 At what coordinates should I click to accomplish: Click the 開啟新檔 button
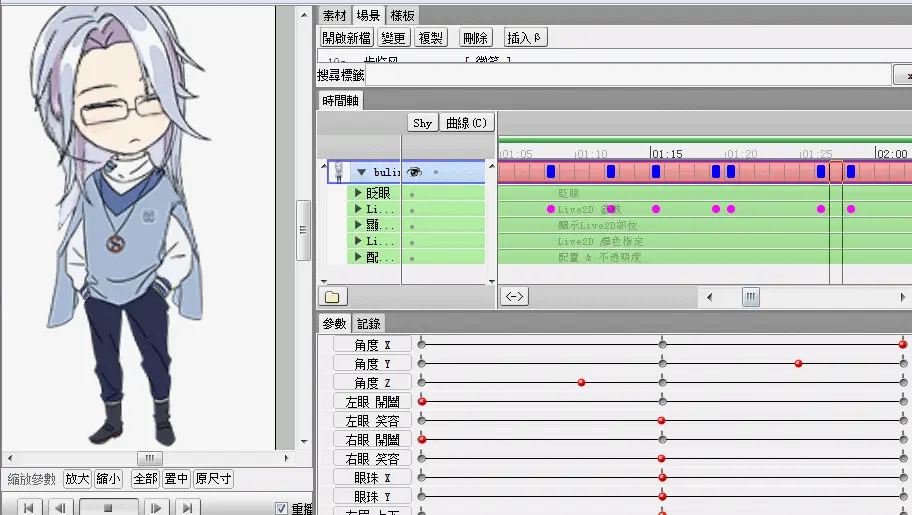click(x=347, y=38)
